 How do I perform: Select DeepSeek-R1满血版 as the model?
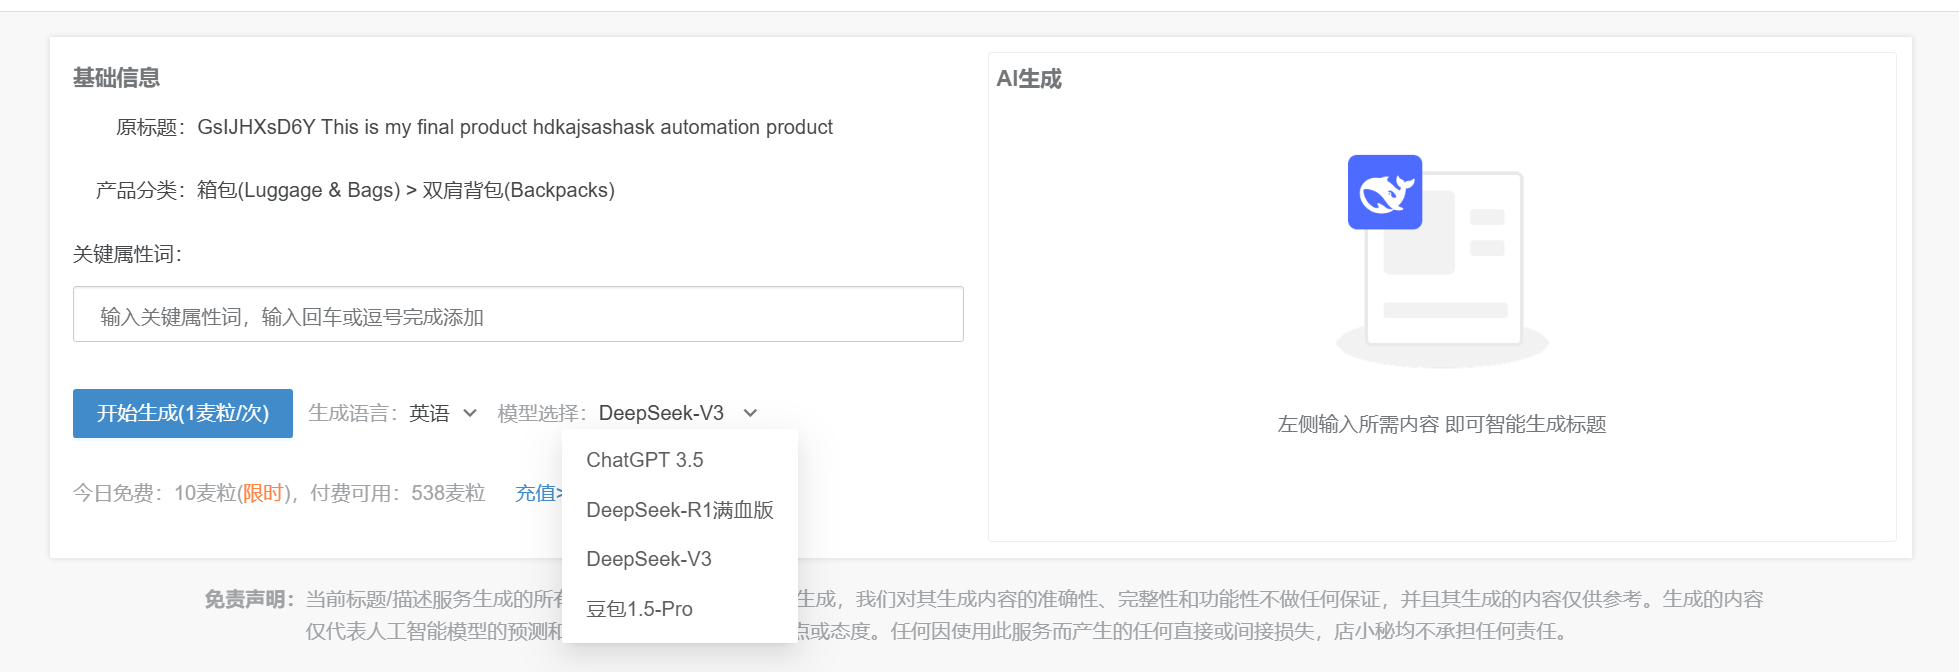pyautogui.click(x=680, y=509)
